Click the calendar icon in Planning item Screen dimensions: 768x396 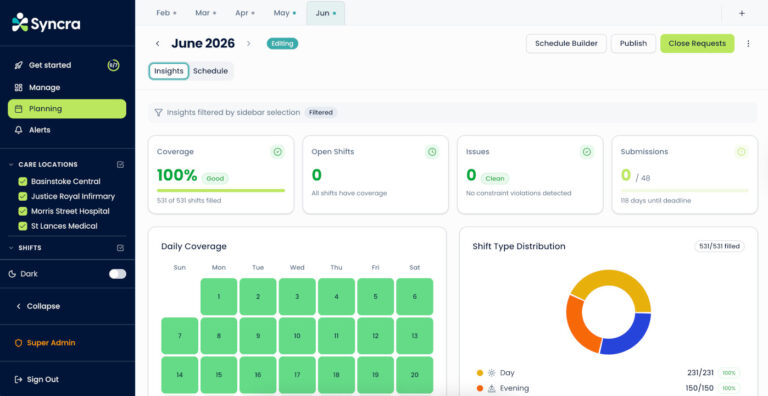click(x=19, y=109)
